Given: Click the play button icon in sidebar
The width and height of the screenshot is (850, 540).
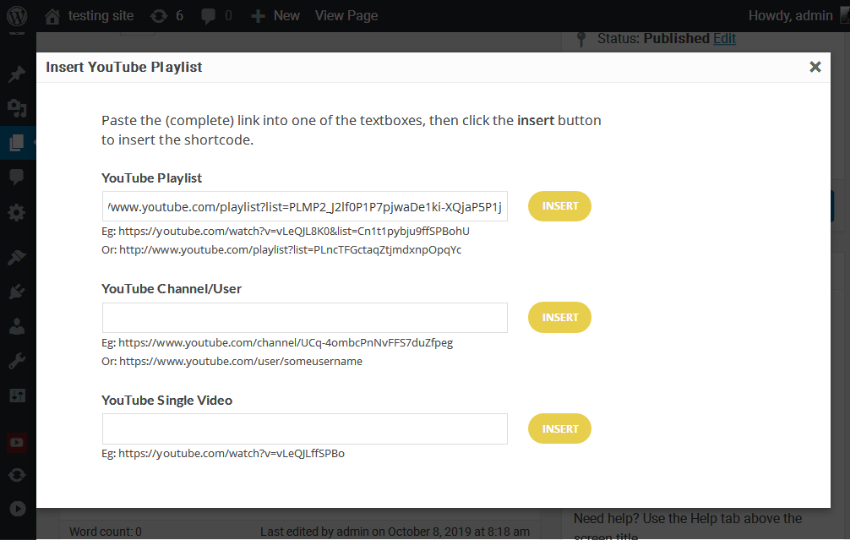Looking at the screenshot, I should point(17,509).
